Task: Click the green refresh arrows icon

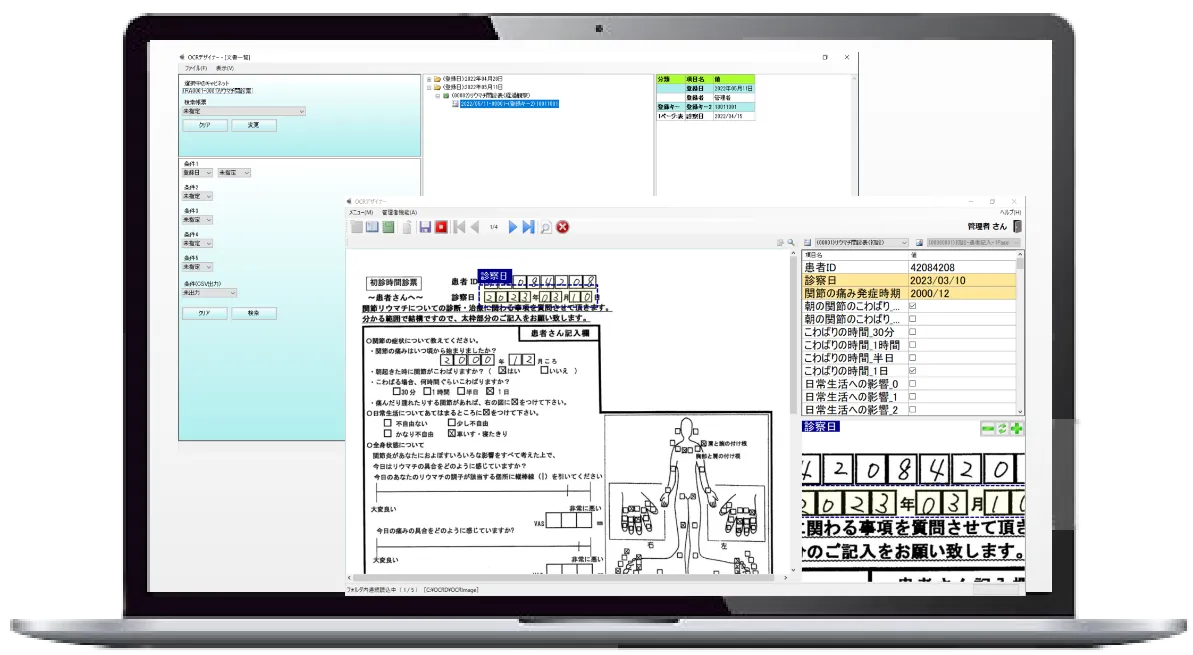Action: pyautogui.click(x=1003, y=428)
